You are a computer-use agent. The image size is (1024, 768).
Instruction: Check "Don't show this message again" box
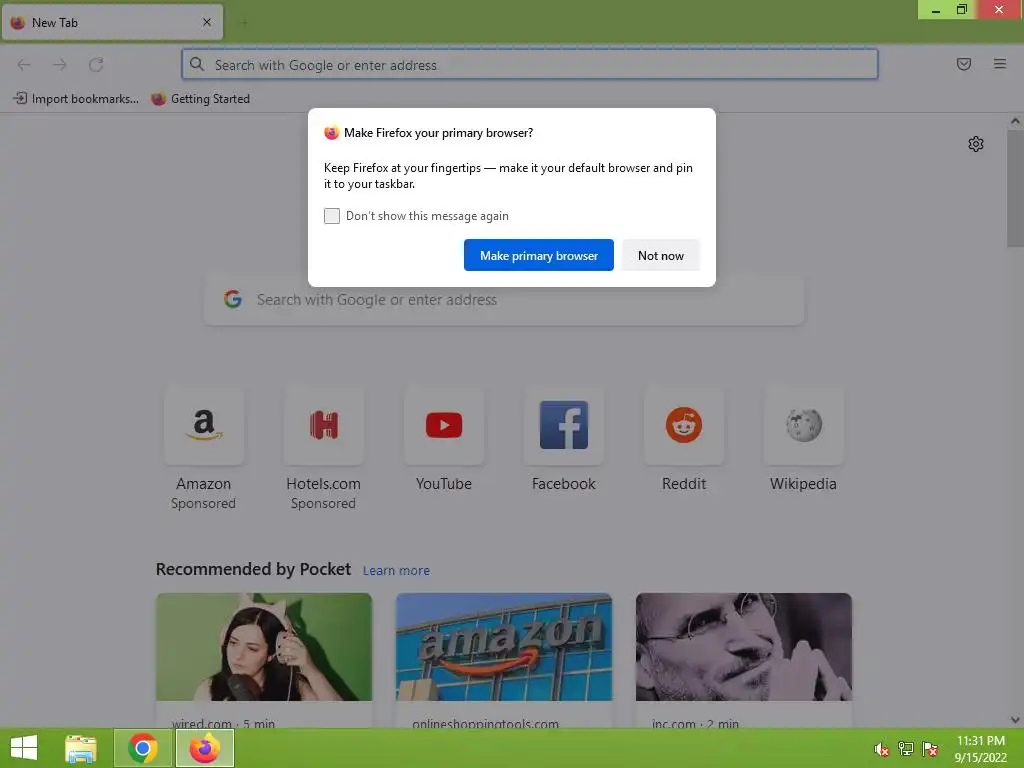pos(332,216)
